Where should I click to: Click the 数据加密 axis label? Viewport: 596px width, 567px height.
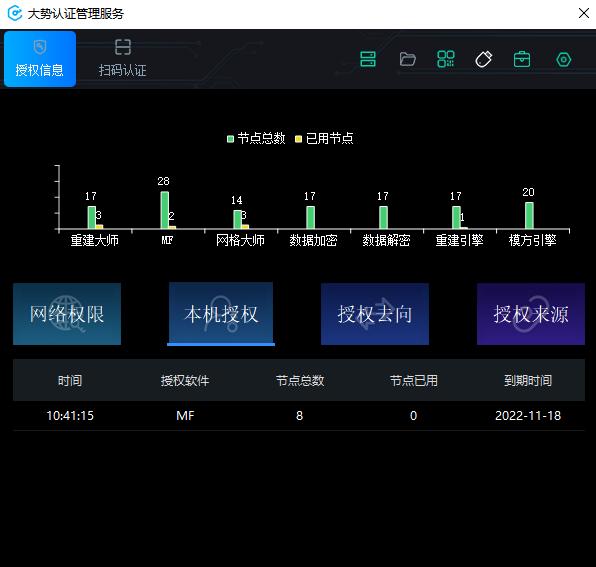tap(313, 240)
